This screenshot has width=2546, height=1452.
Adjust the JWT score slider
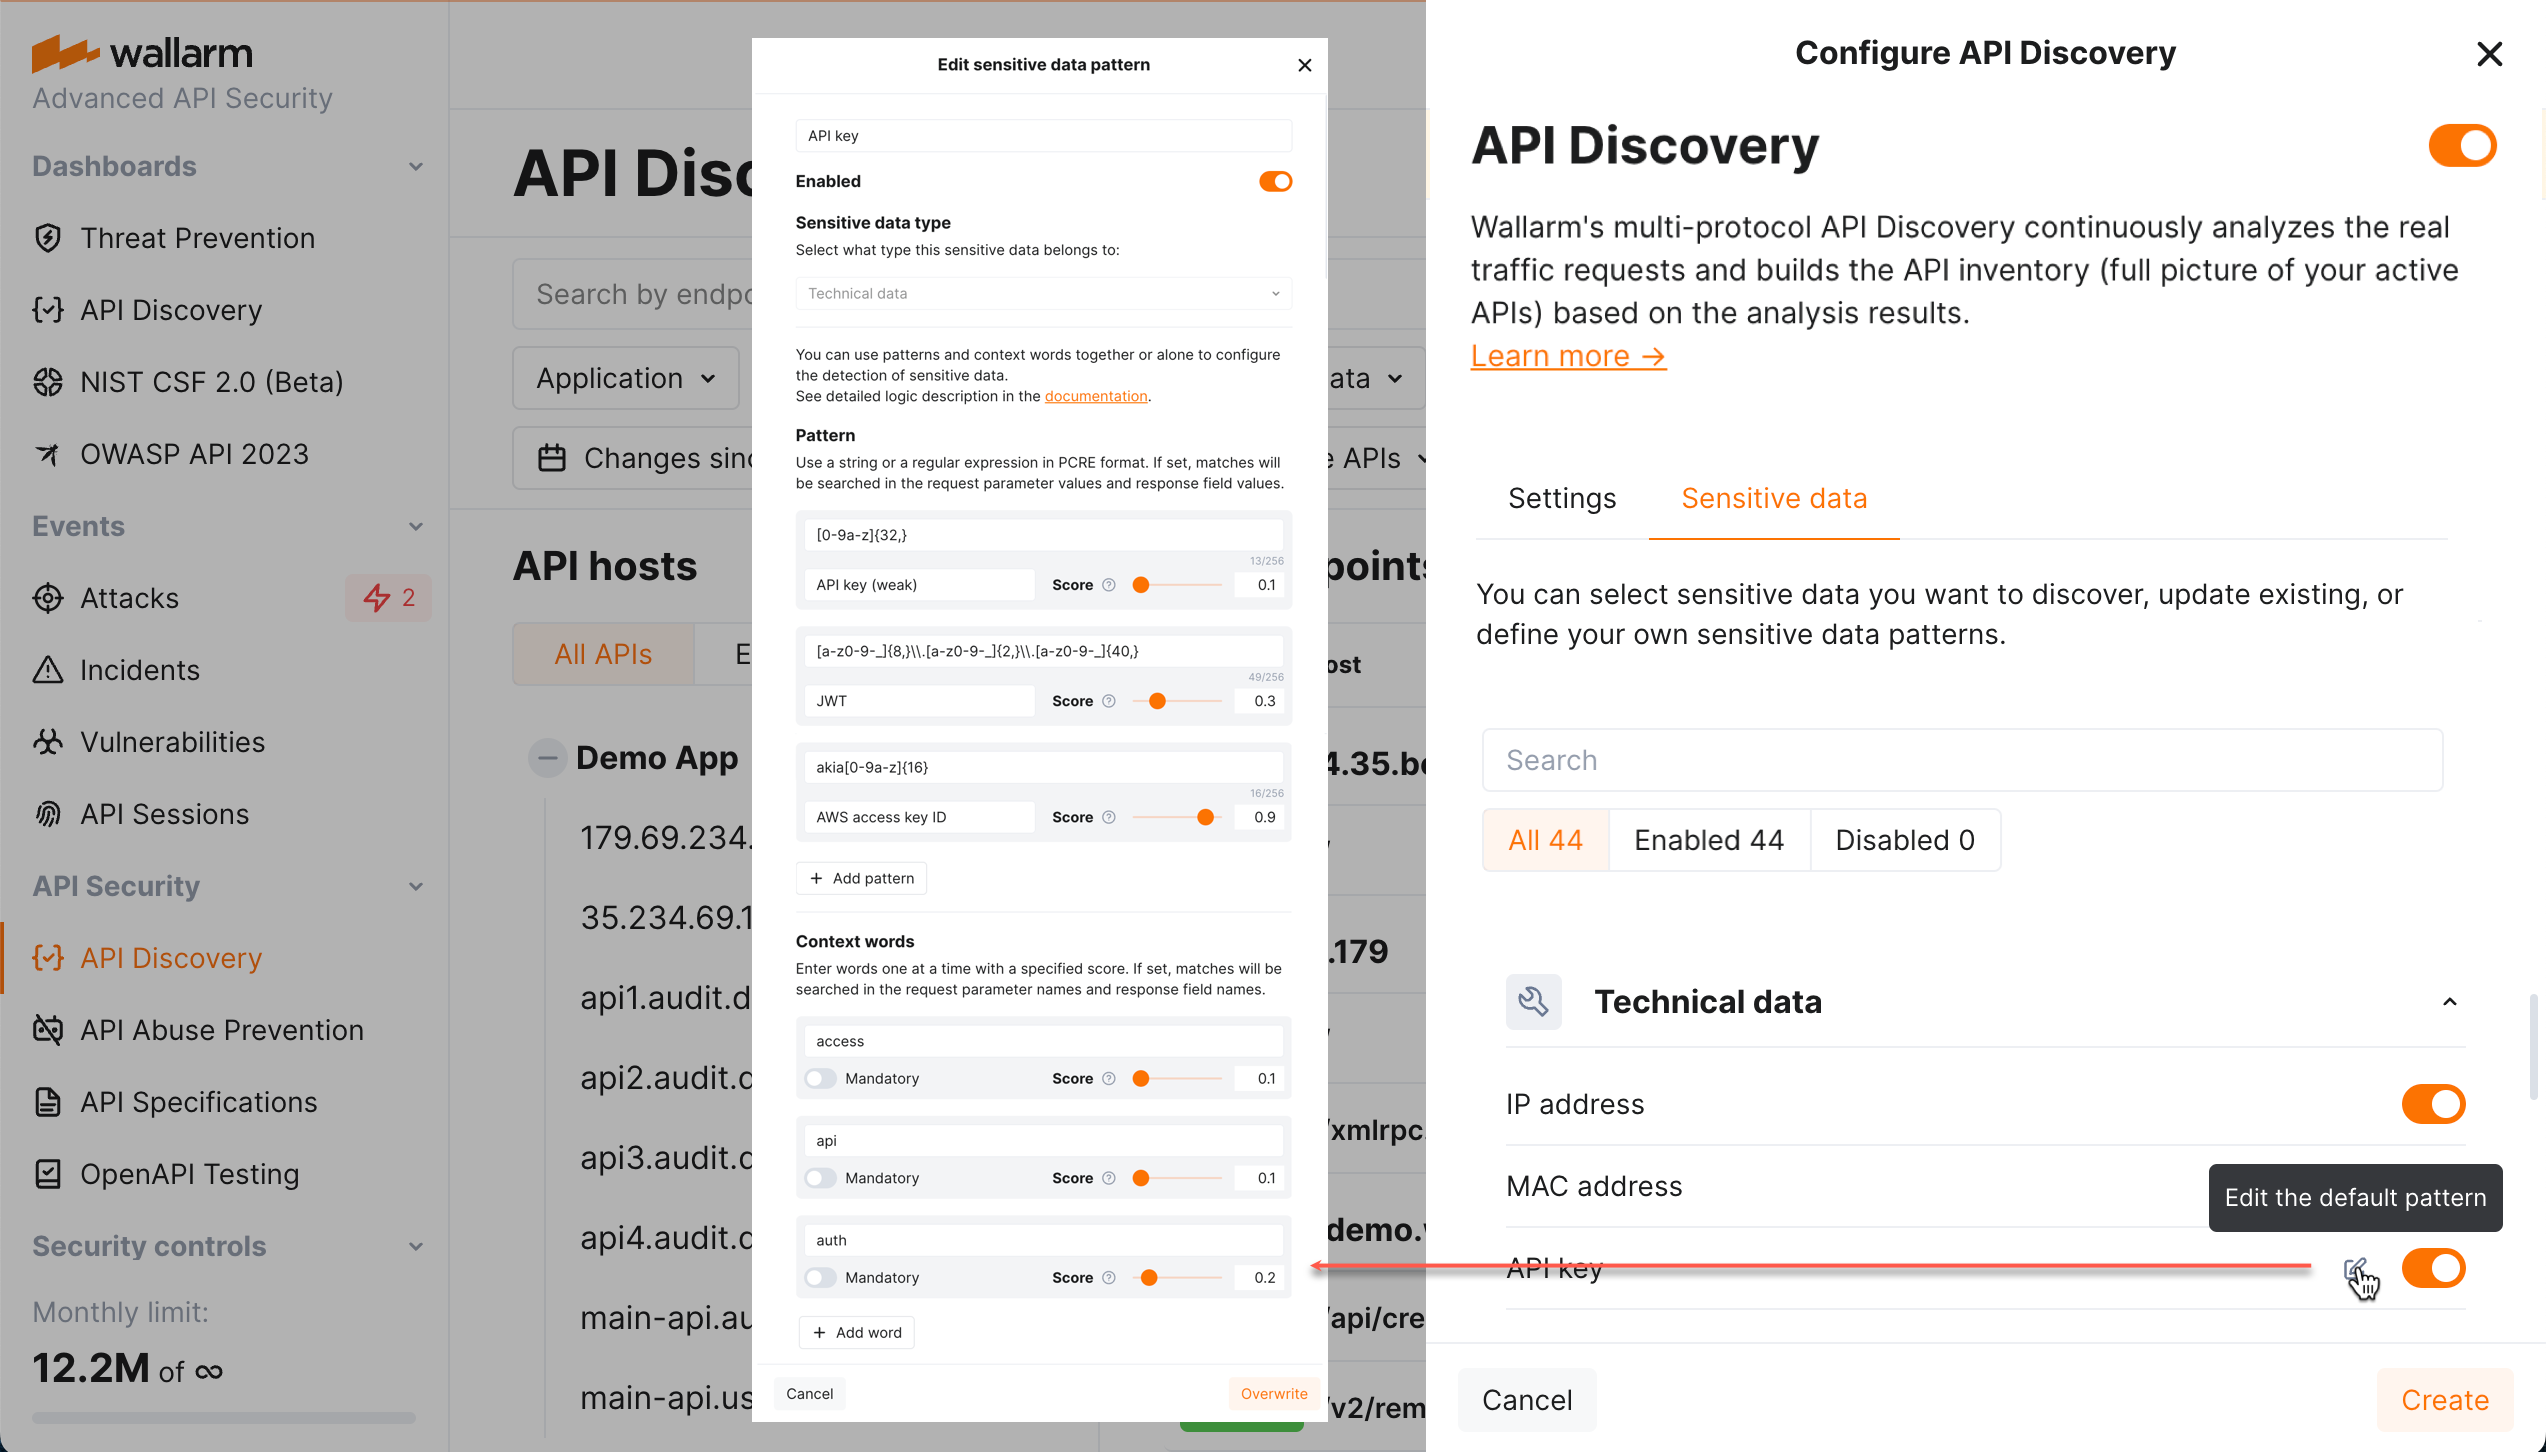coord(1157,700)
